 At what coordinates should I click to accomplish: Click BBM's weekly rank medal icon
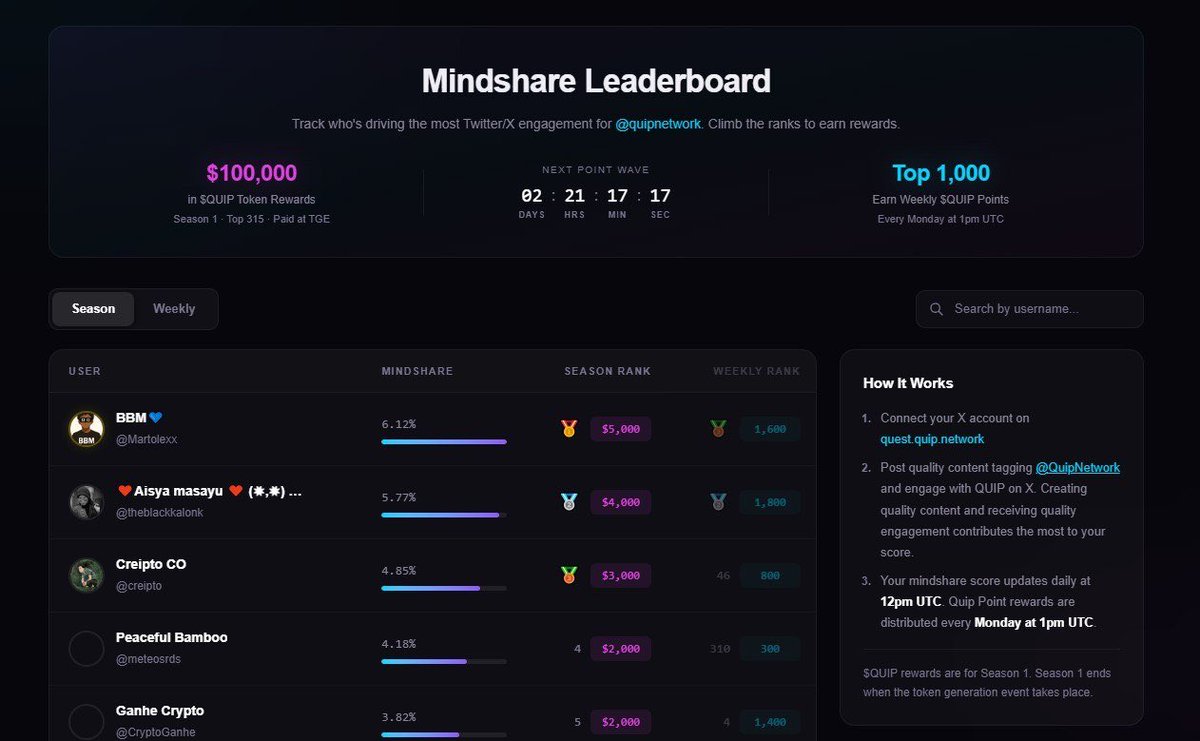pos(718,429)
